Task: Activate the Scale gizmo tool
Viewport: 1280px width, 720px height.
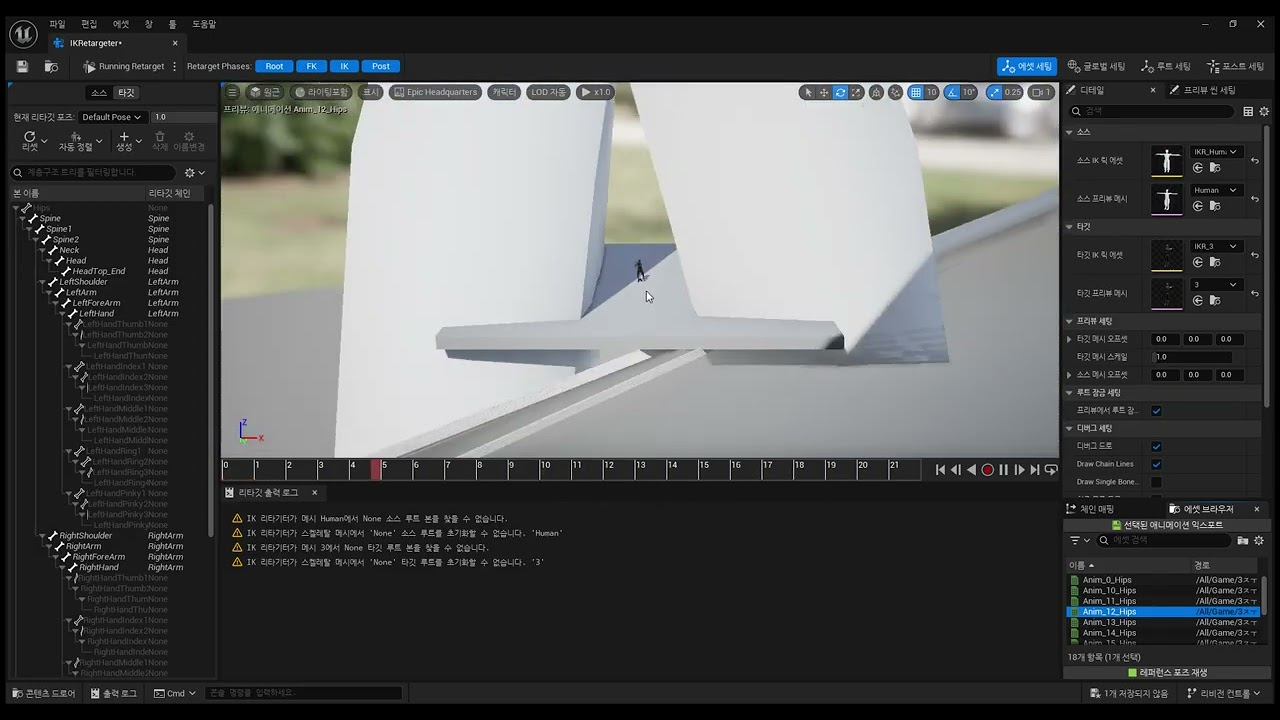Action: pos(856,92)
